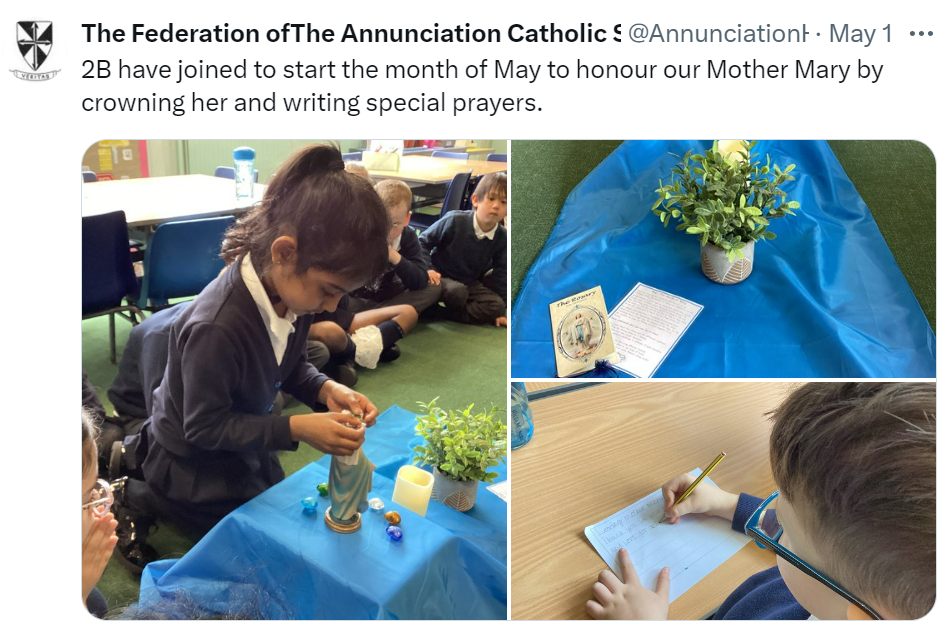Click the water bottle on the classroom table
This screenshot has height=636, width=944.
(x=244, y=173)
